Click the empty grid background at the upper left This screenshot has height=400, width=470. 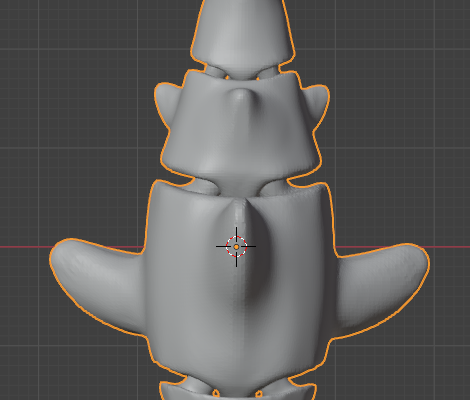pos(83,67)
